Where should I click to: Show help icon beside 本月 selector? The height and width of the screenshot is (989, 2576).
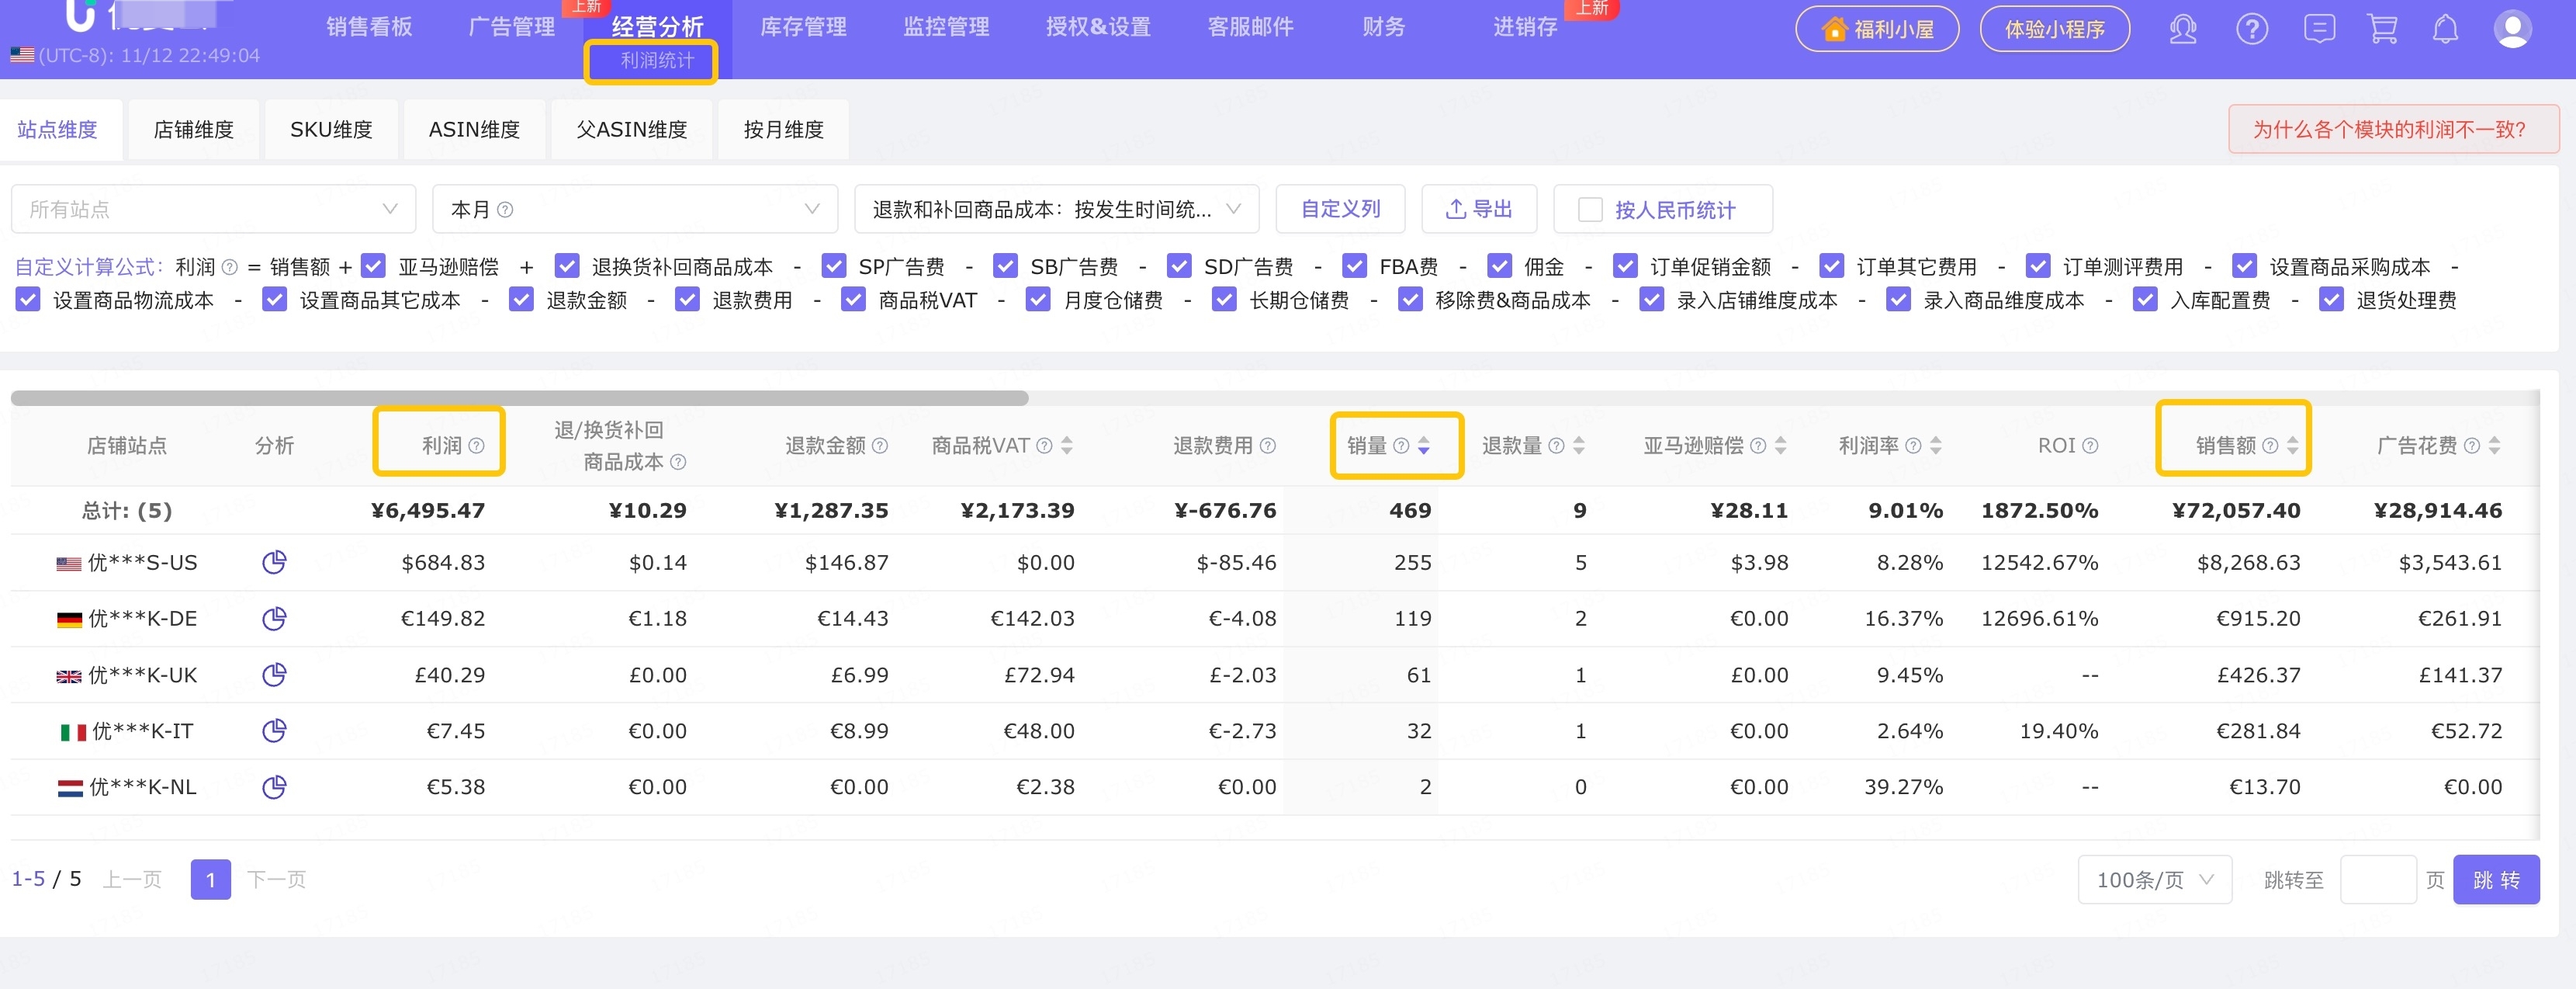click(505, 210)
